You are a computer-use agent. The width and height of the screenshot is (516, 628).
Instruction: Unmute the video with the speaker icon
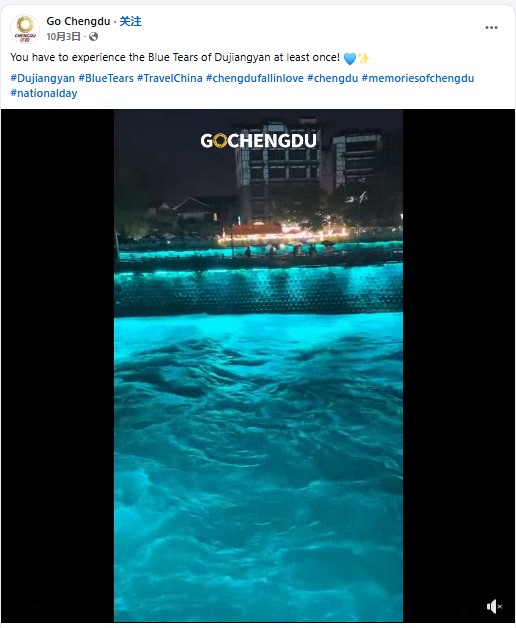(x=494, y=606)
